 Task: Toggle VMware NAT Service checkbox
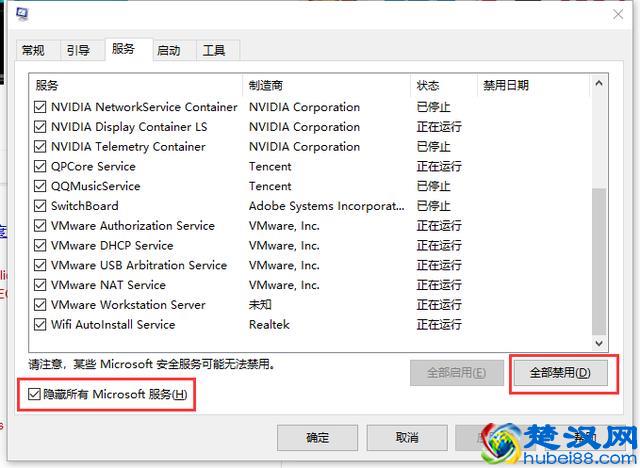(x=40, y=285)
